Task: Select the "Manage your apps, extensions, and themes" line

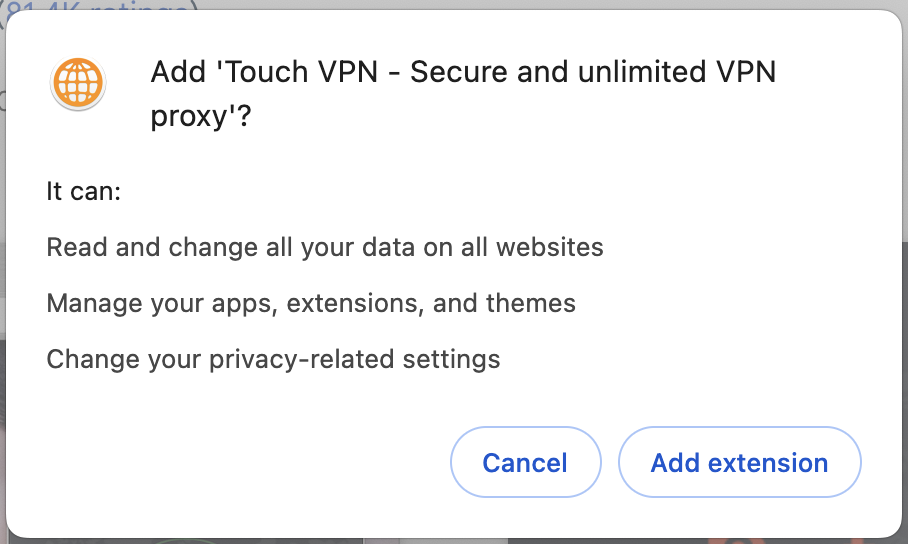Action: (311, 303)
